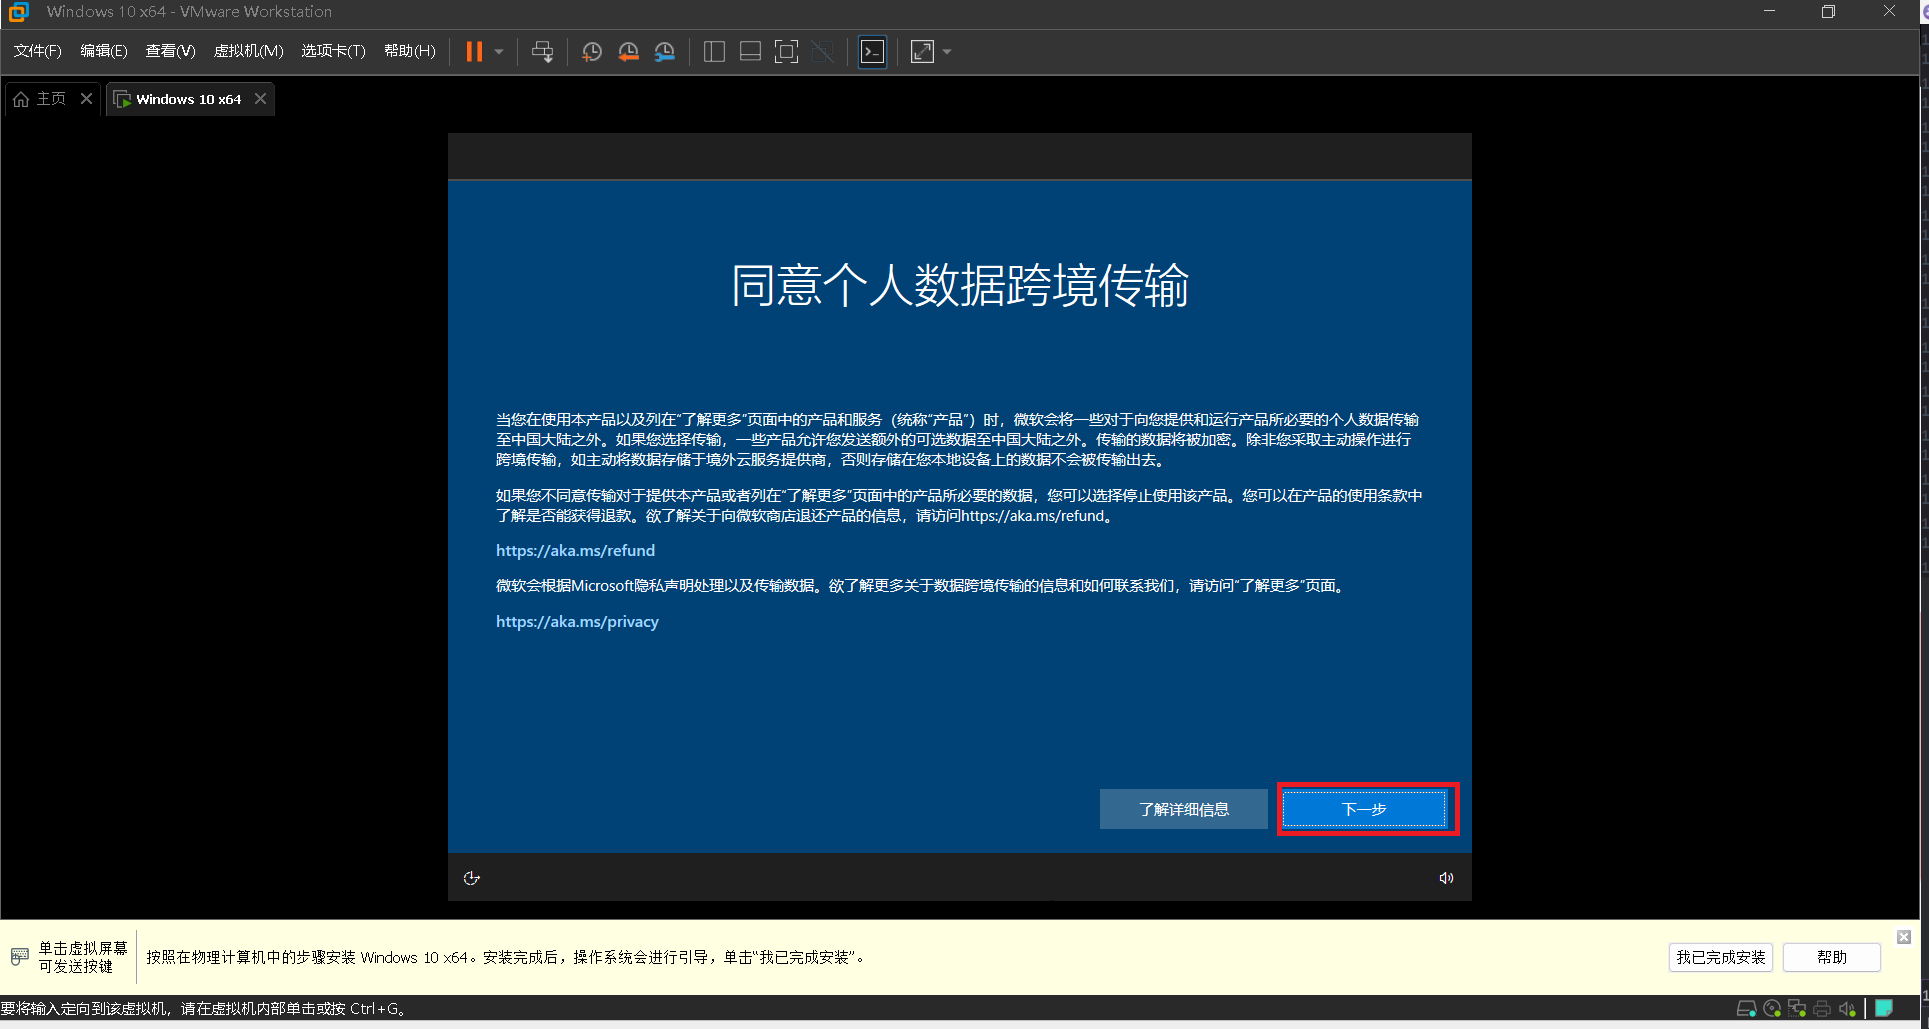Click 我已完成安装 in the hint bar
Screen dimensions: 1929x1029
(1720, 957)
